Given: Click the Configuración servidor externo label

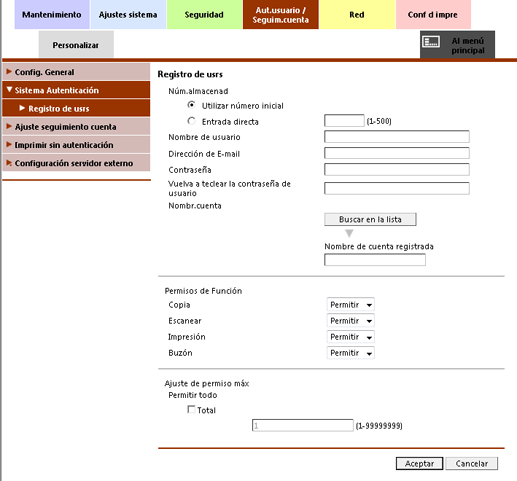Looking at the screenshot, I should (74, 163).
